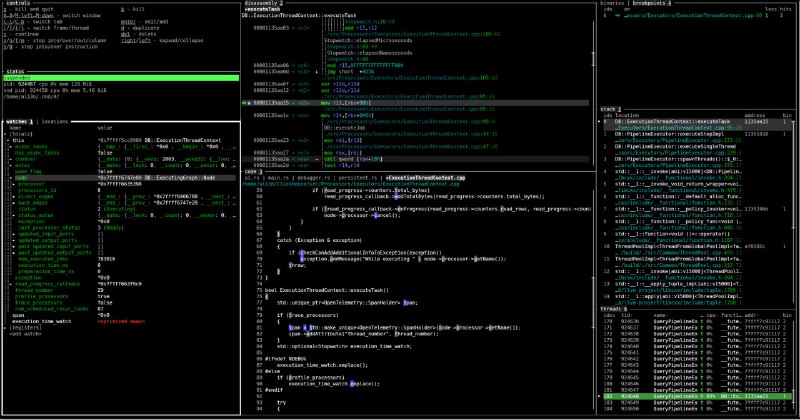Image resolution: width=800 pixels, height=420 pixels.
Task: Click the green suspended status bar
Action: tap(121, 78)
